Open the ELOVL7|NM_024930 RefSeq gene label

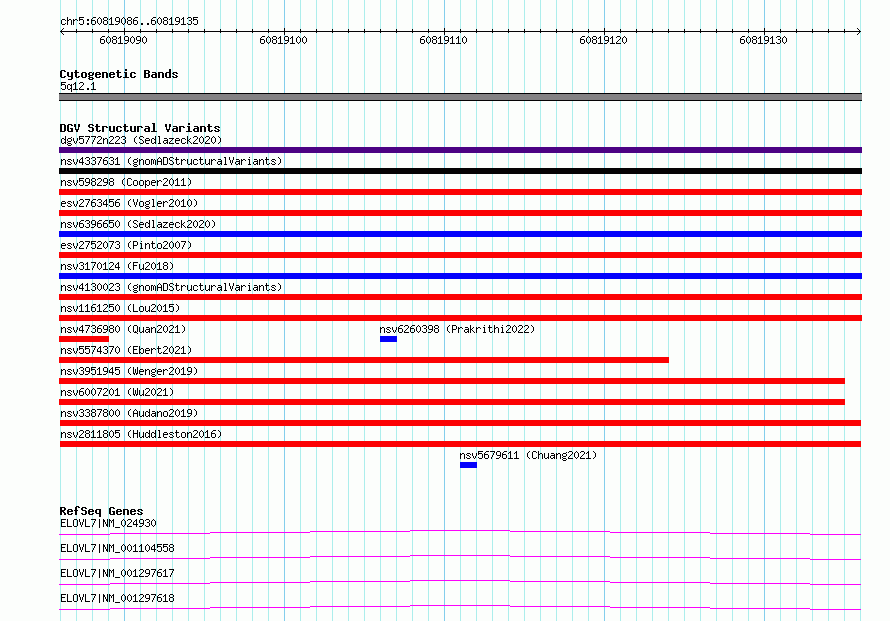(108, 523)
